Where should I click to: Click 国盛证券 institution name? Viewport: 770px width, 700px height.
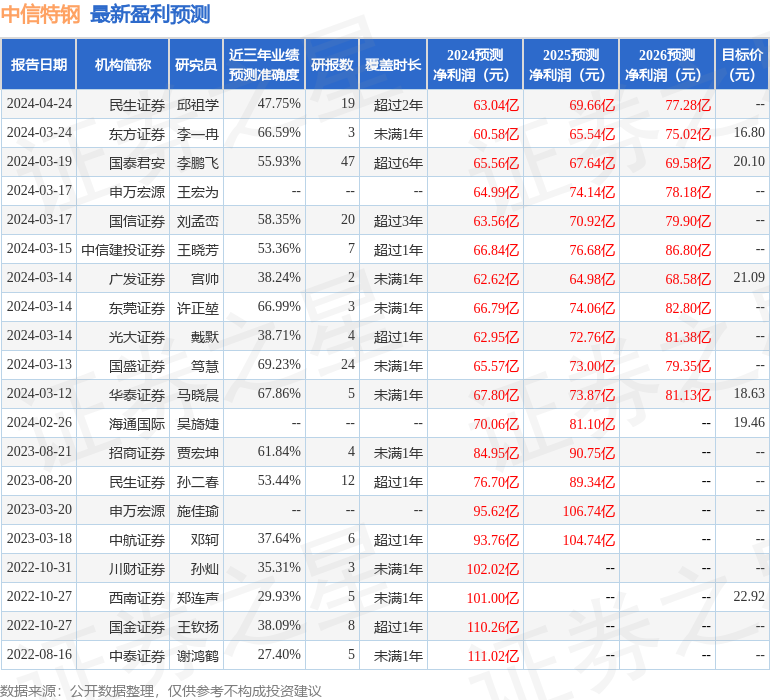click(137, 365)
